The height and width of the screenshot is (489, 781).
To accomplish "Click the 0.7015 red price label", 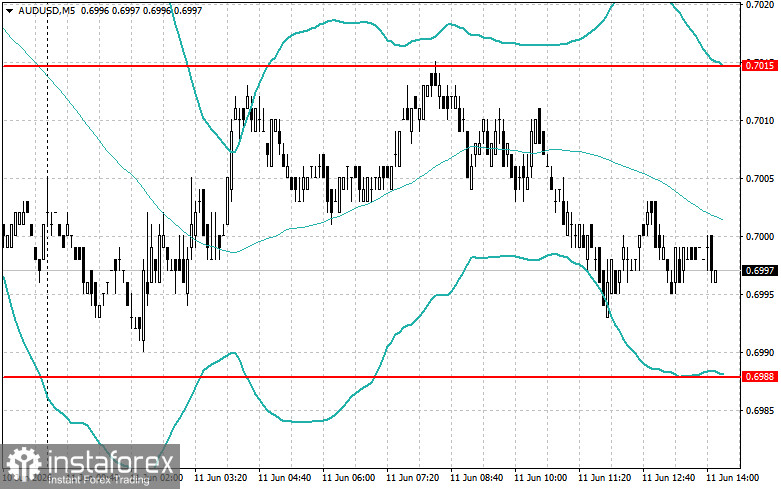I will tap(760, 65).
